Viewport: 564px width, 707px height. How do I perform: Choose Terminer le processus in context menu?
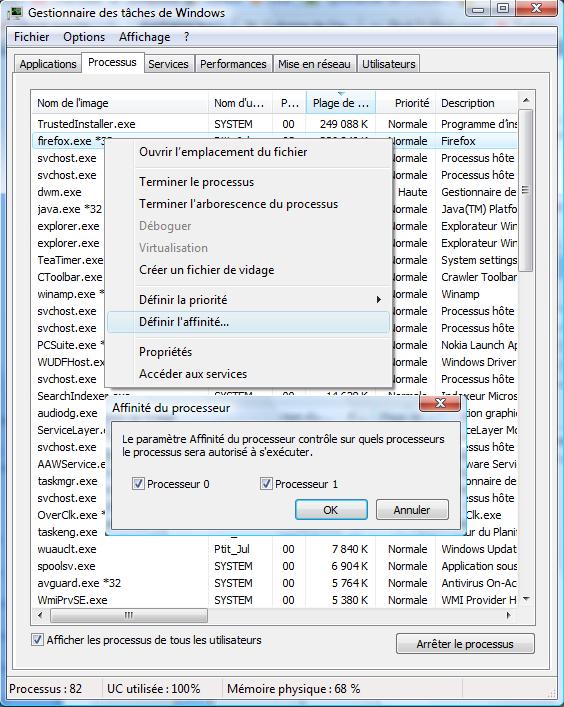pos(248,182)
